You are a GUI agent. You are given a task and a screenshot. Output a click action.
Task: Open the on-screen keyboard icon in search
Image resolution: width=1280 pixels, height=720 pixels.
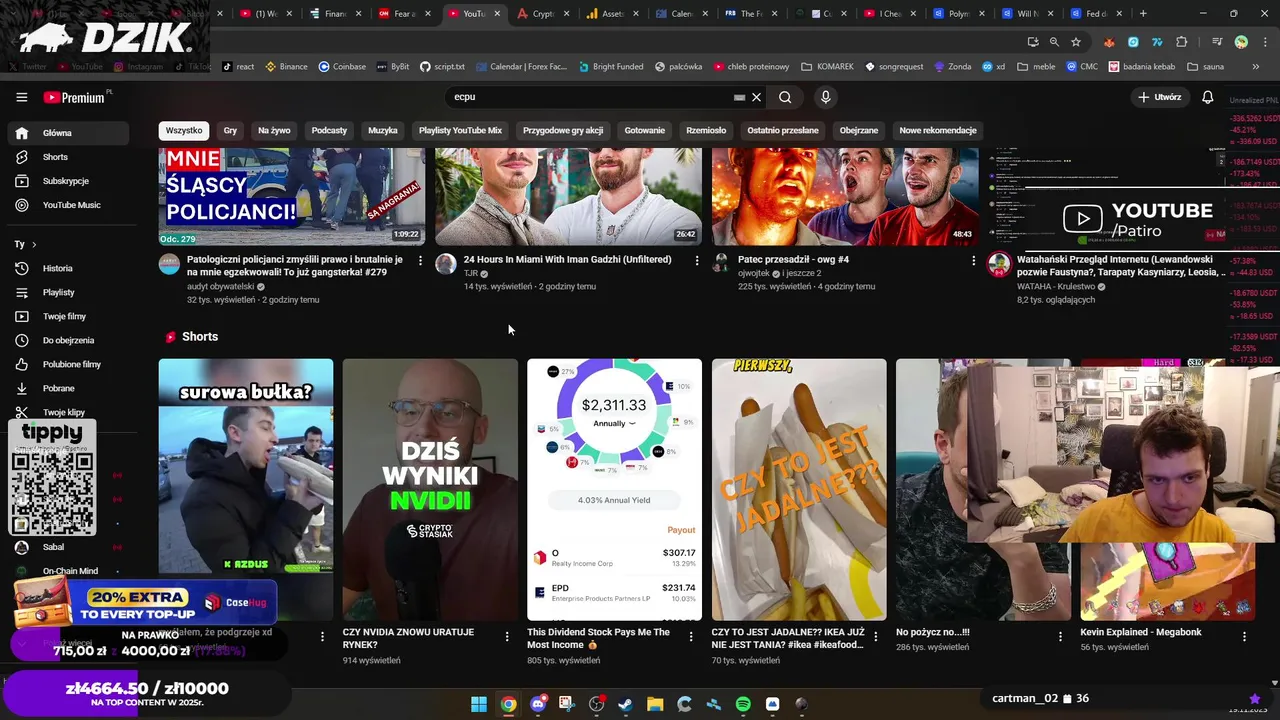click(740, 97)
